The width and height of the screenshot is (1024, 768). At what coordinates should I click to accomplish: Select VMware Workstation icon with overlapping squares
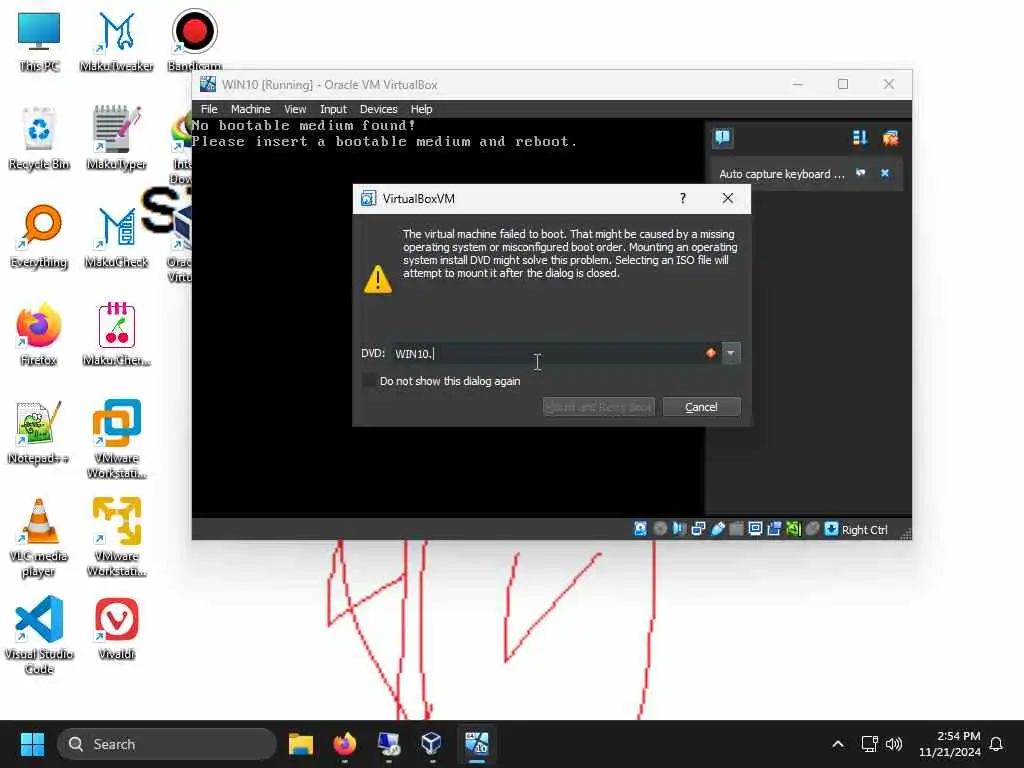[x=116, y=439]
